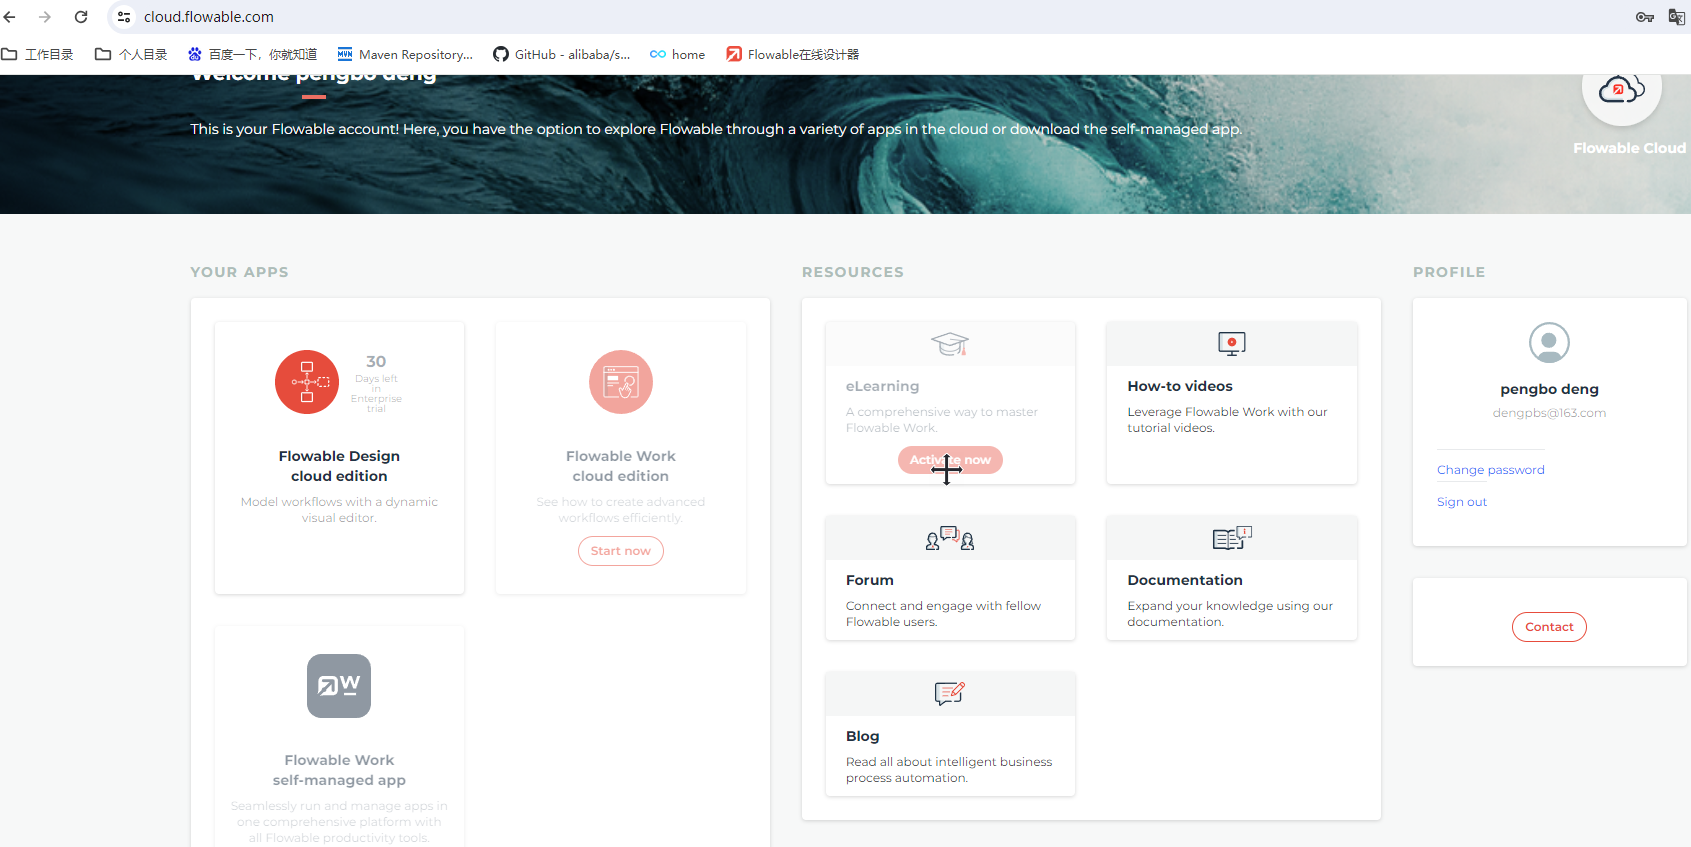This screenshot has width=1691, height=847.
Task: Click the Forum people chat icon
Action: (950, 538)
